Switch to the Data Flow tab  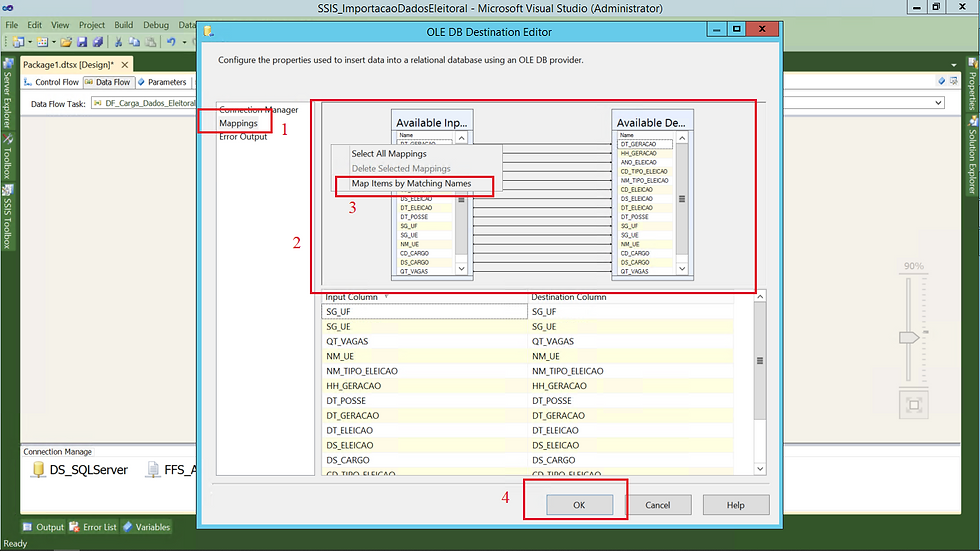pyautogui.click(x=108, y=82)
